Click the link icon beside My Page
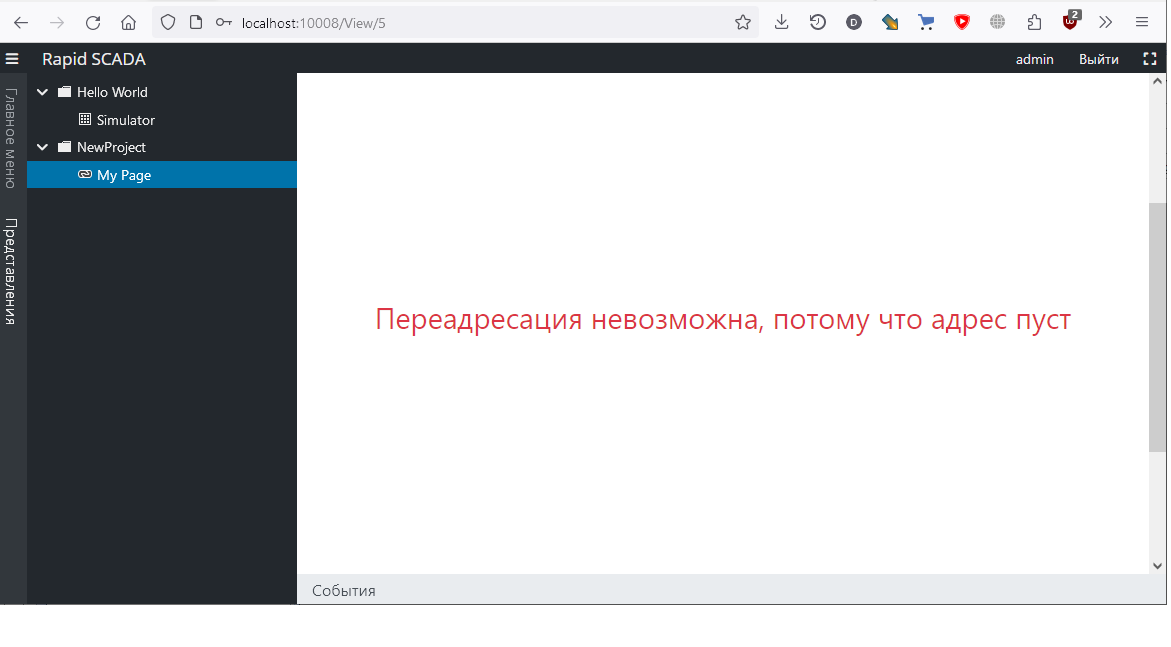The width and height of the screenshot is (1171, 647). (x=85, y=174)
